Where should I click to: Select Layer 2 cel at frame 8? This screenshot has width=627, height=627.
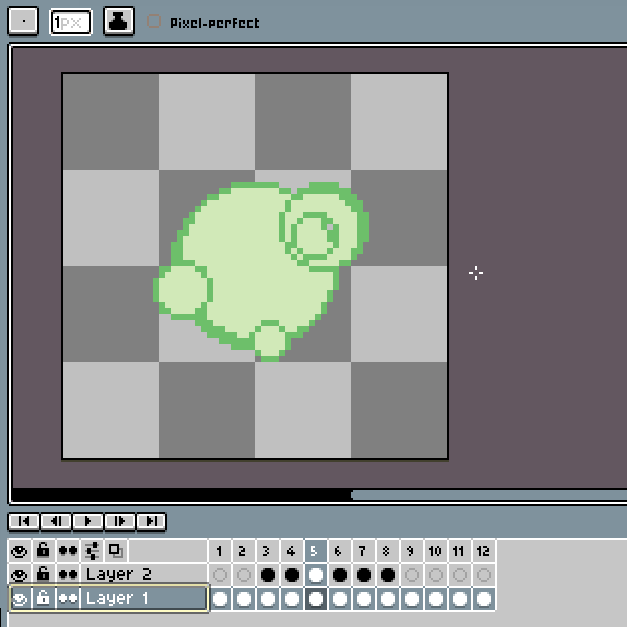[x=387, y=575]
